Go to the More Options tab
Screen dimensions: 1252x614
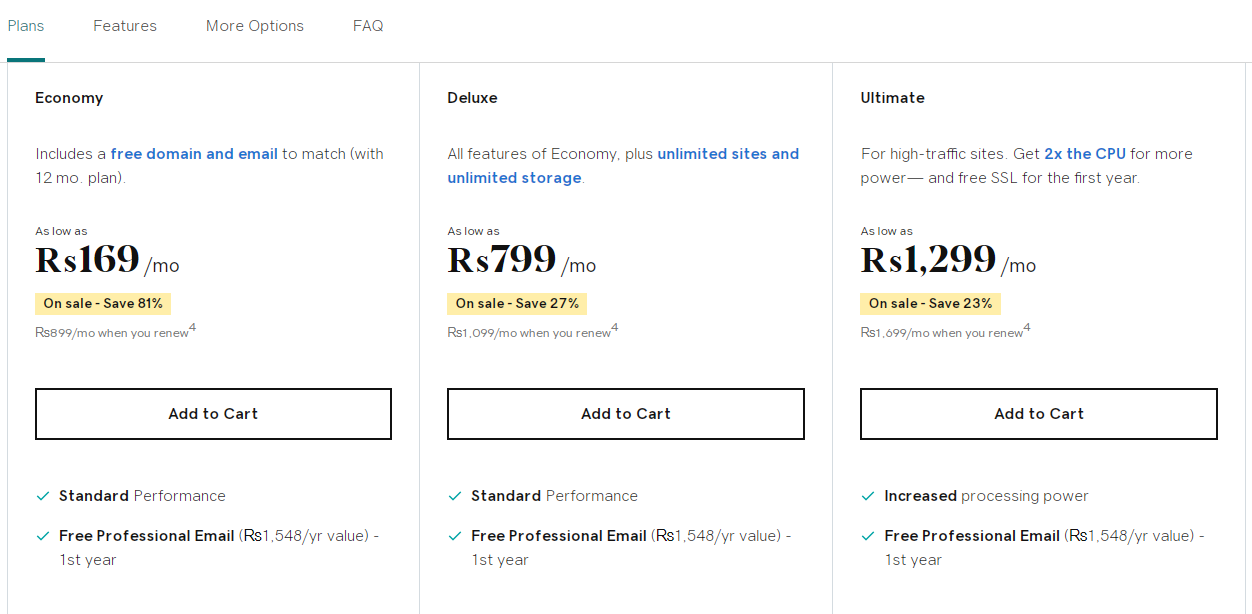pos(255,26)
